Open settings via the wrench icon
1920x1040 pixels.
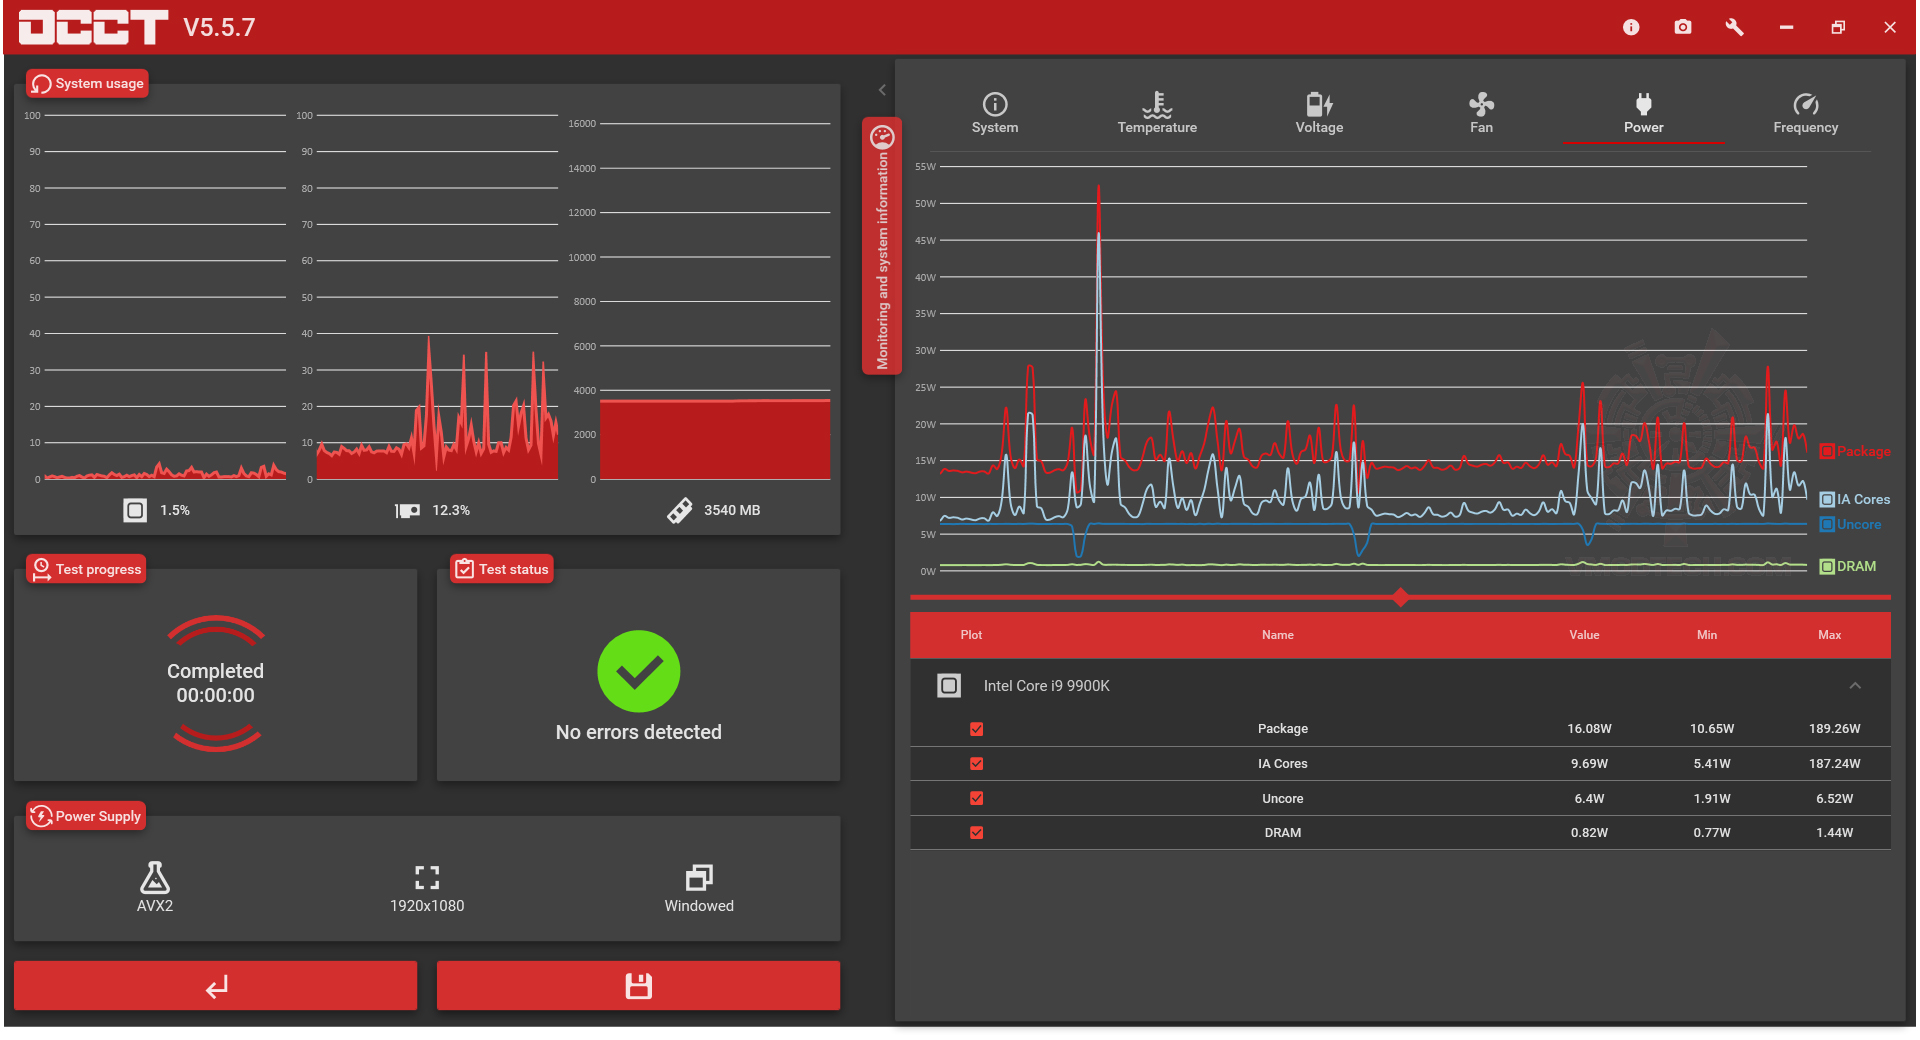pos(1735,27)
